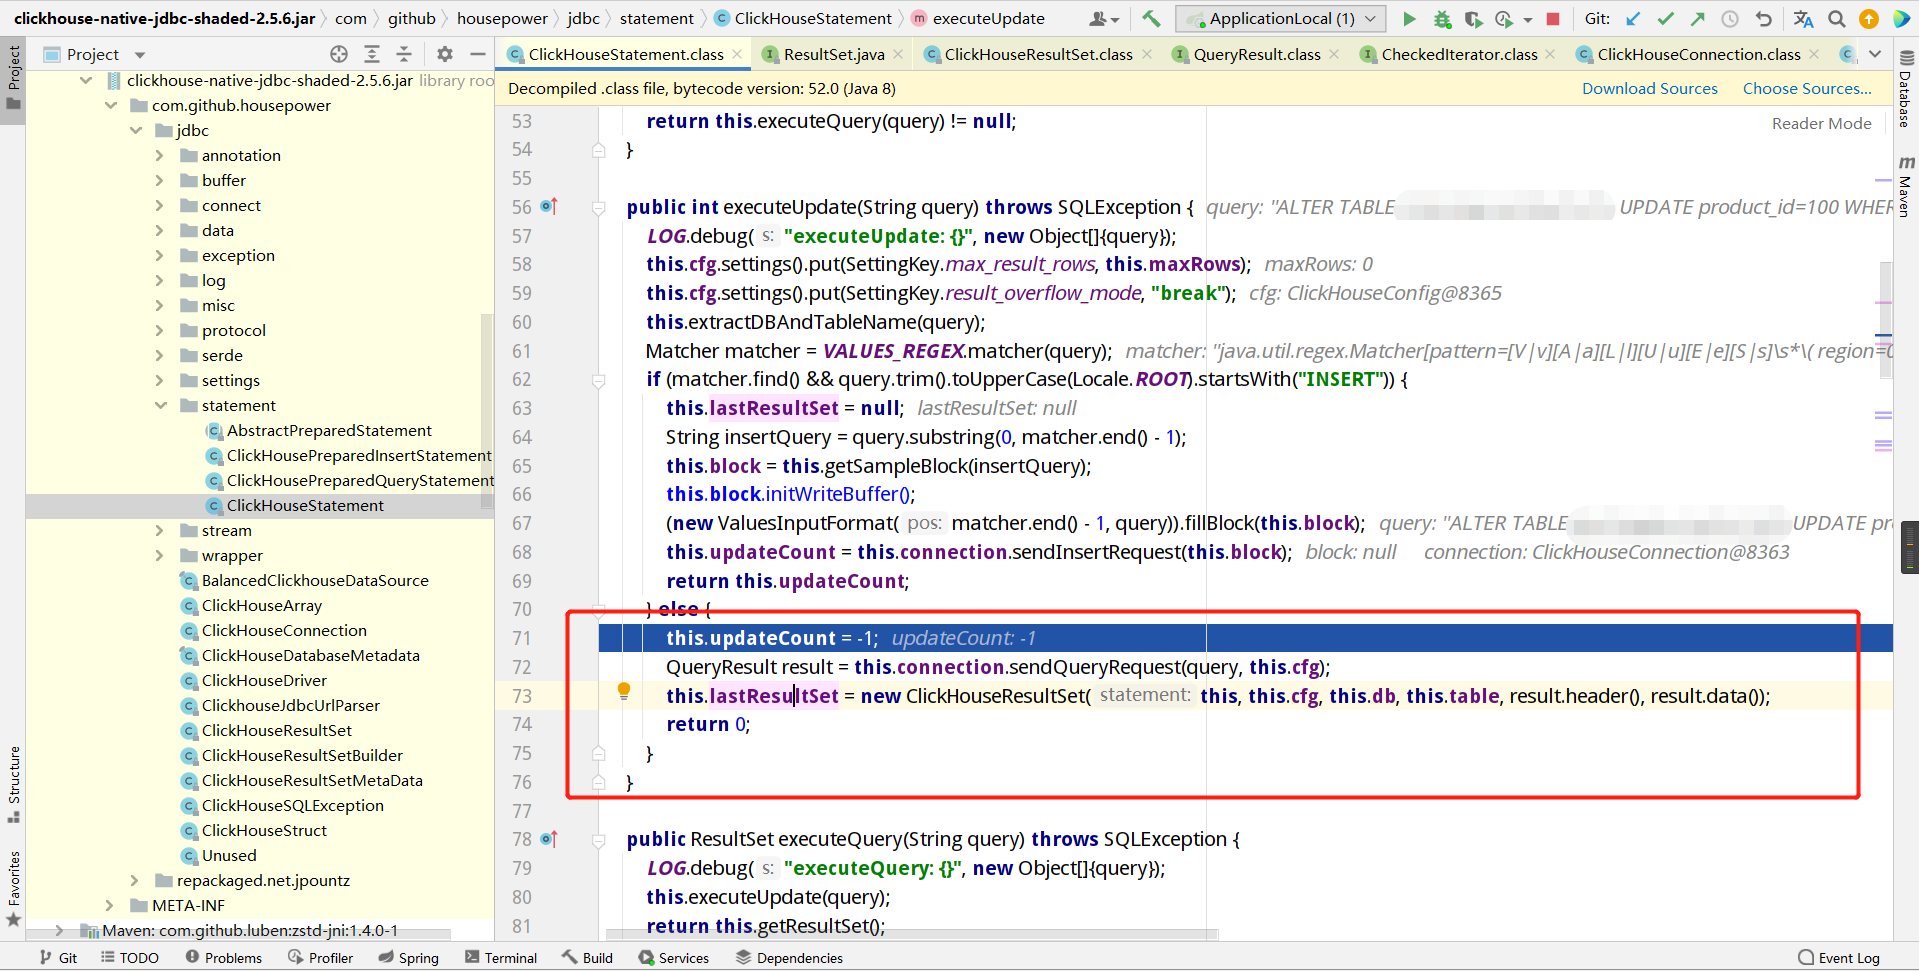This screenshot has height=971, width=1919.
Task: Collapse the statement package in Project tree
Action: tap(161, 405)
